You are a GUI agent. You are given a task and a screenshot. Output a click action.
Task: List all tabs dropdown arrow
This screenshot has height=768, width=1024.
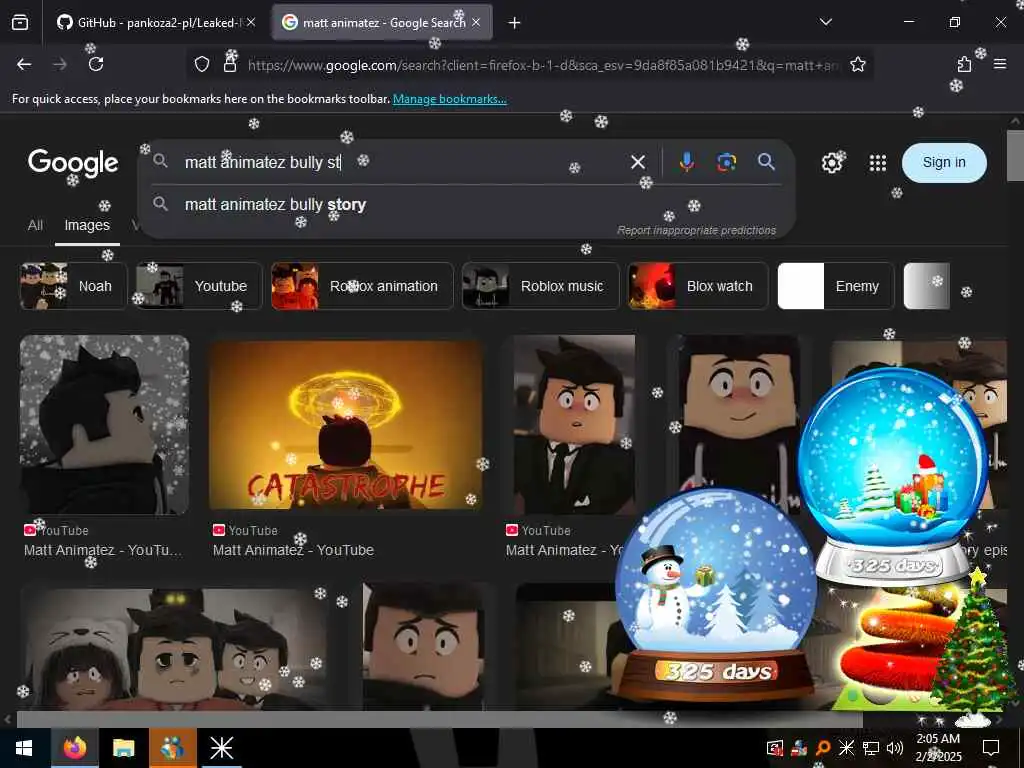(826, 22)
